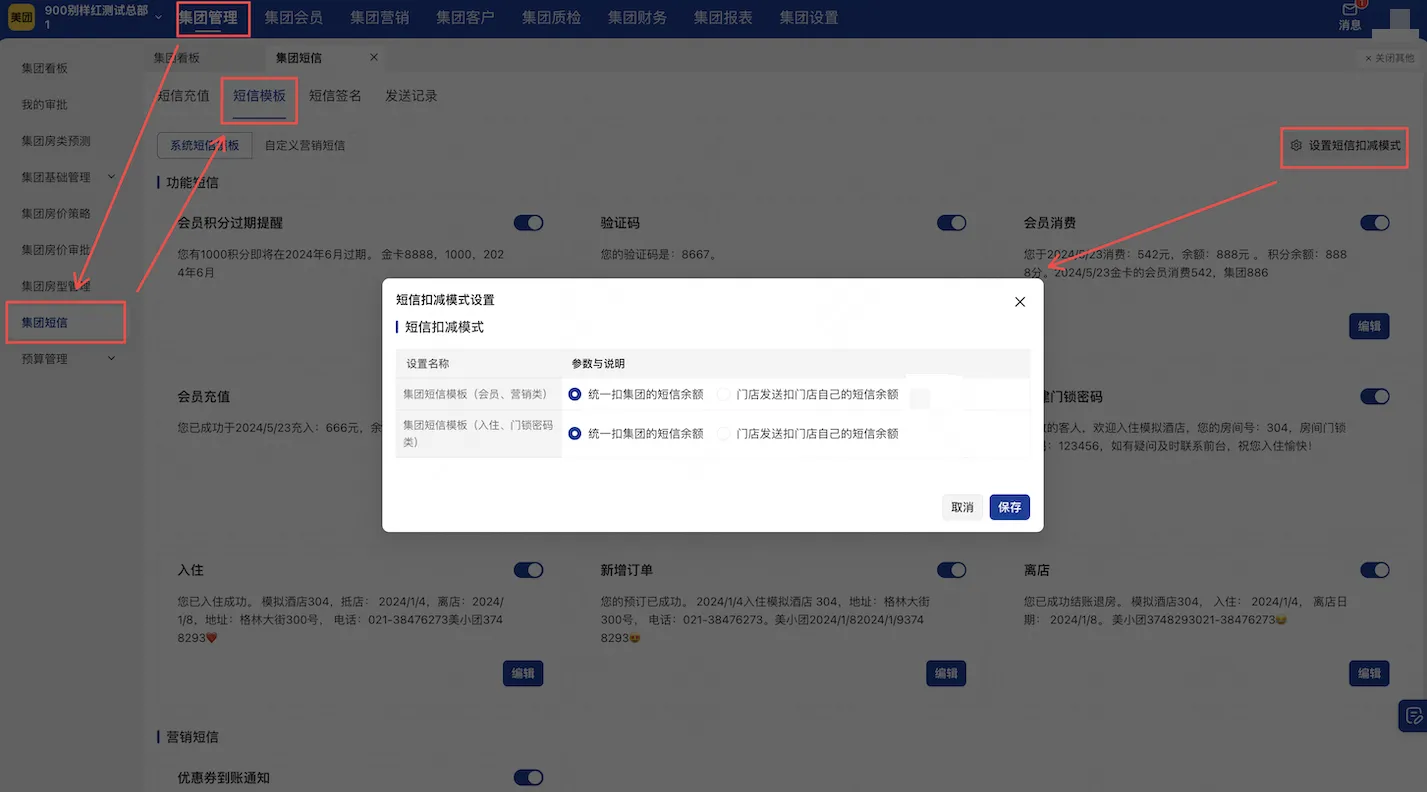Close the 短信扣减模式设置 dialog with X

coord(1020,302)
